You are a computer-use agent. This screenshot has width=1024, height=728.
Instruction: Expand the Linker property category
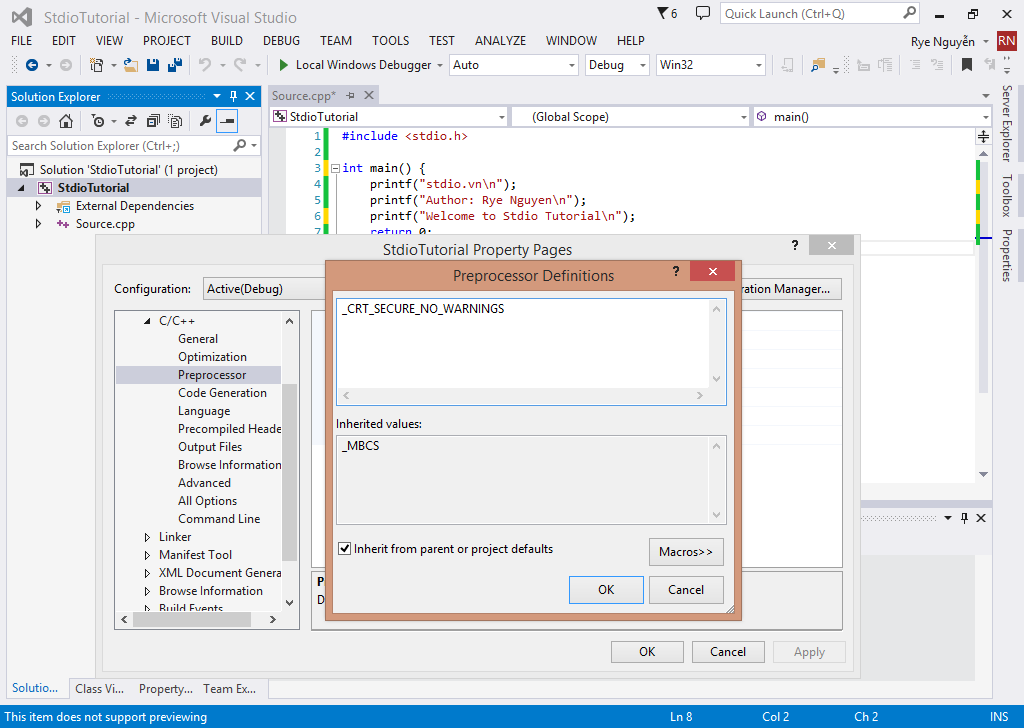click(x=147, y=537)
